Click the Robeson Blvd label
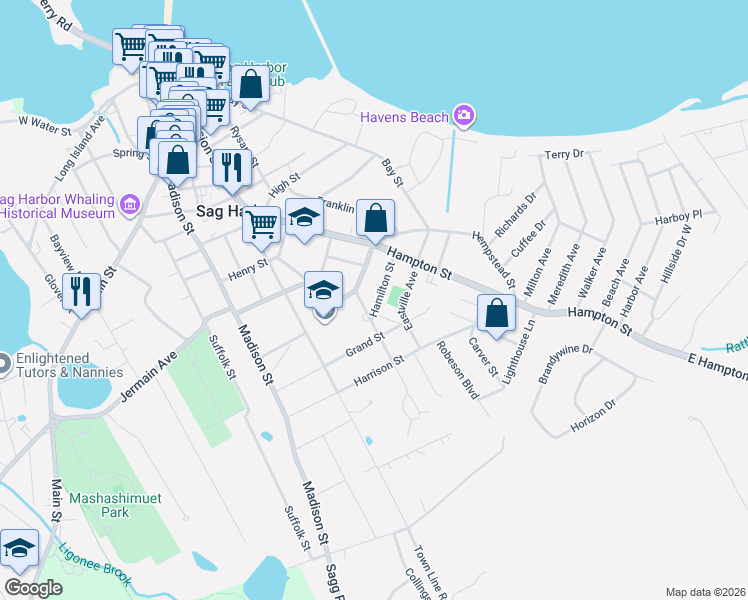748x600 pixels. point(457,370)
